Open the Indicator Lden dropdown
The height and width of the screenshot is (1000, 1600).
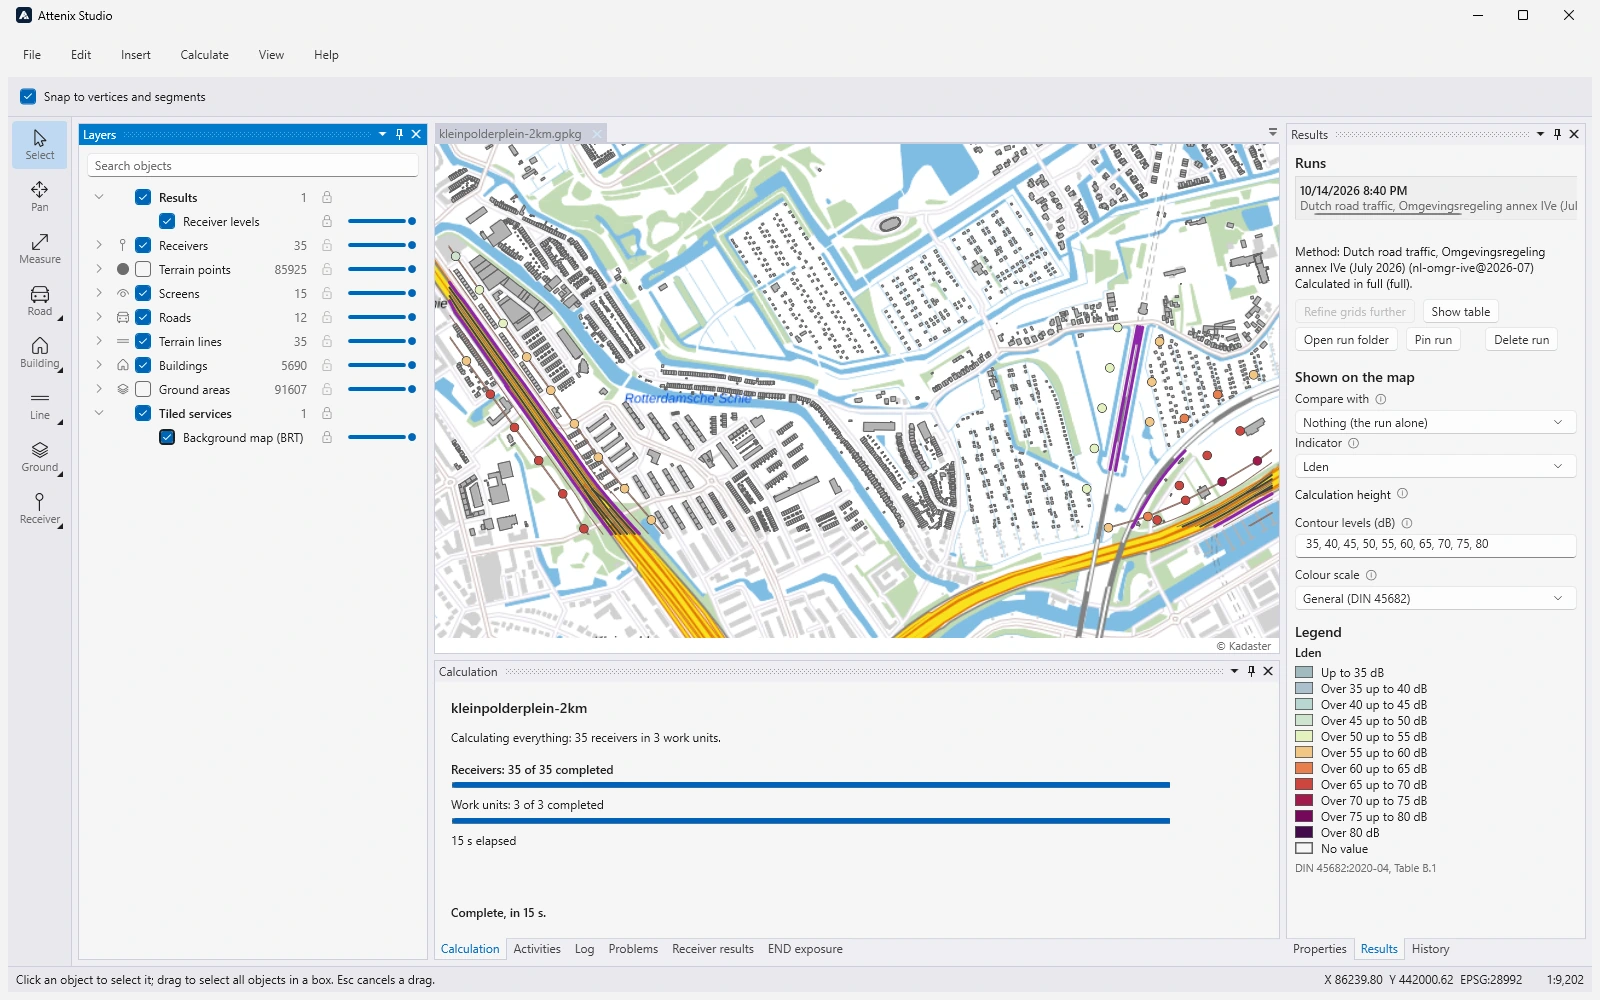tap(1435, 467)
